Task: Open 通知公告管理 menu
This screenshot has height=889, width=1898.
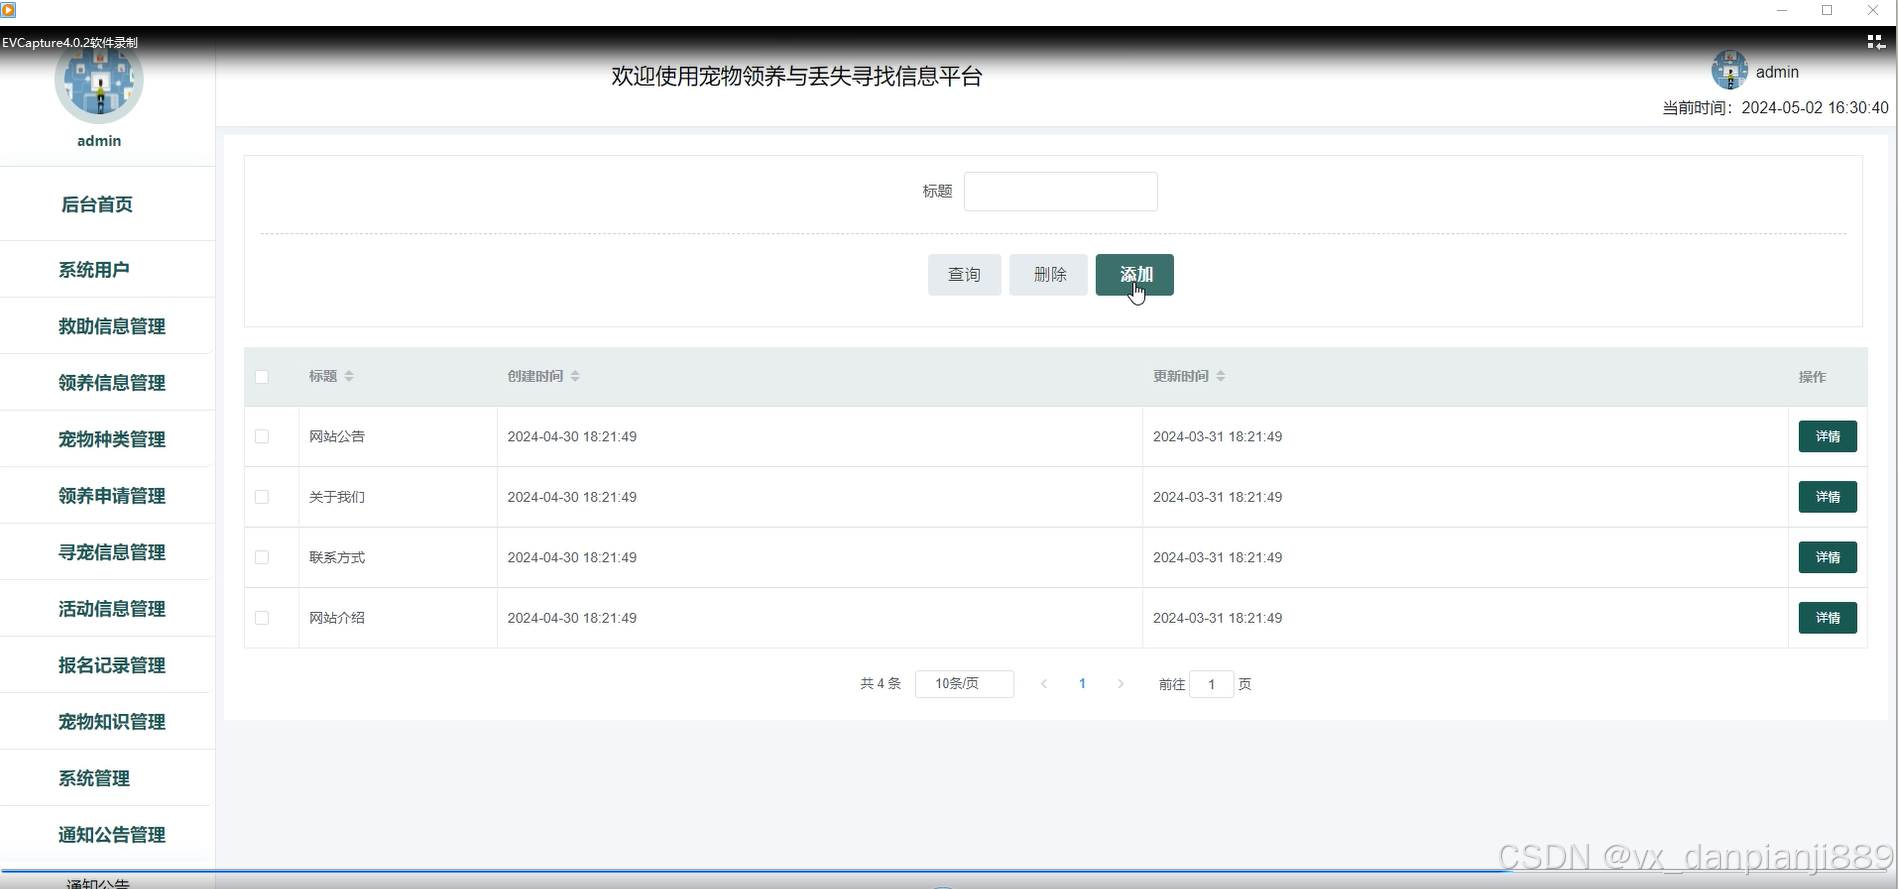Action: [x=107, y=835]
